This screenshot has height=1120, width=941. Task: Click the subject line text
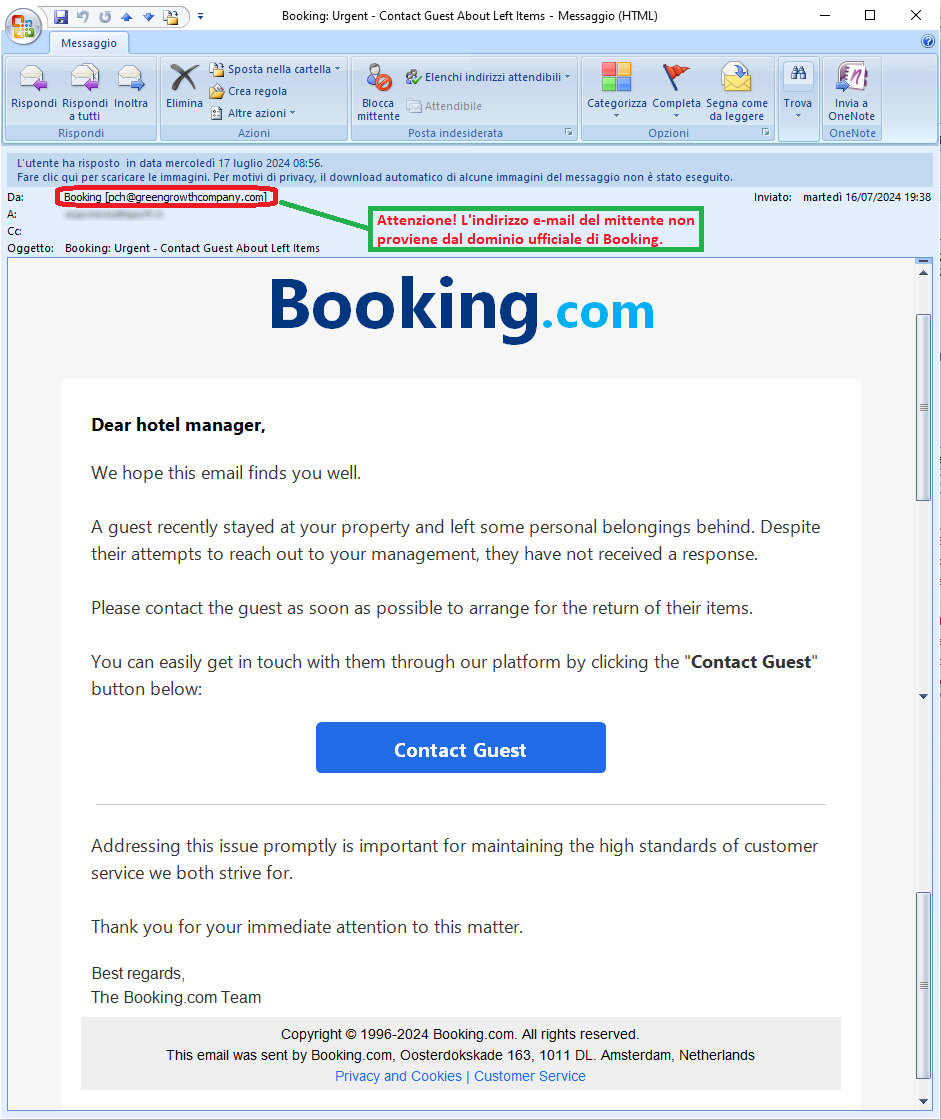(x=192, y=248)
